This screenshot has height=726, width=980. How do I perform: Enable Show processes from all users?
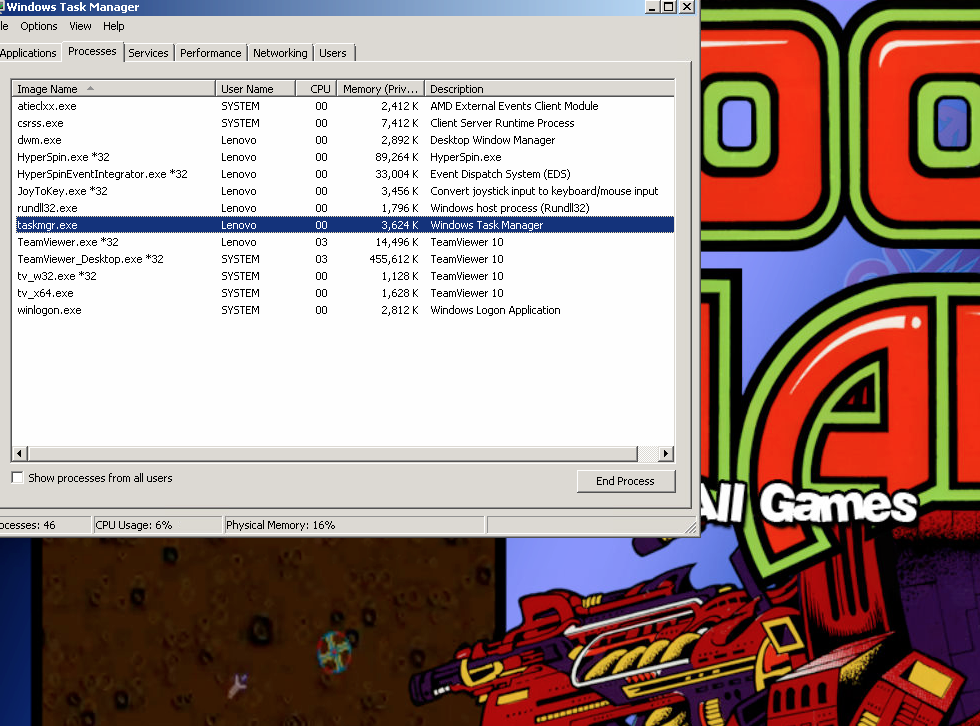pos(18,478)
